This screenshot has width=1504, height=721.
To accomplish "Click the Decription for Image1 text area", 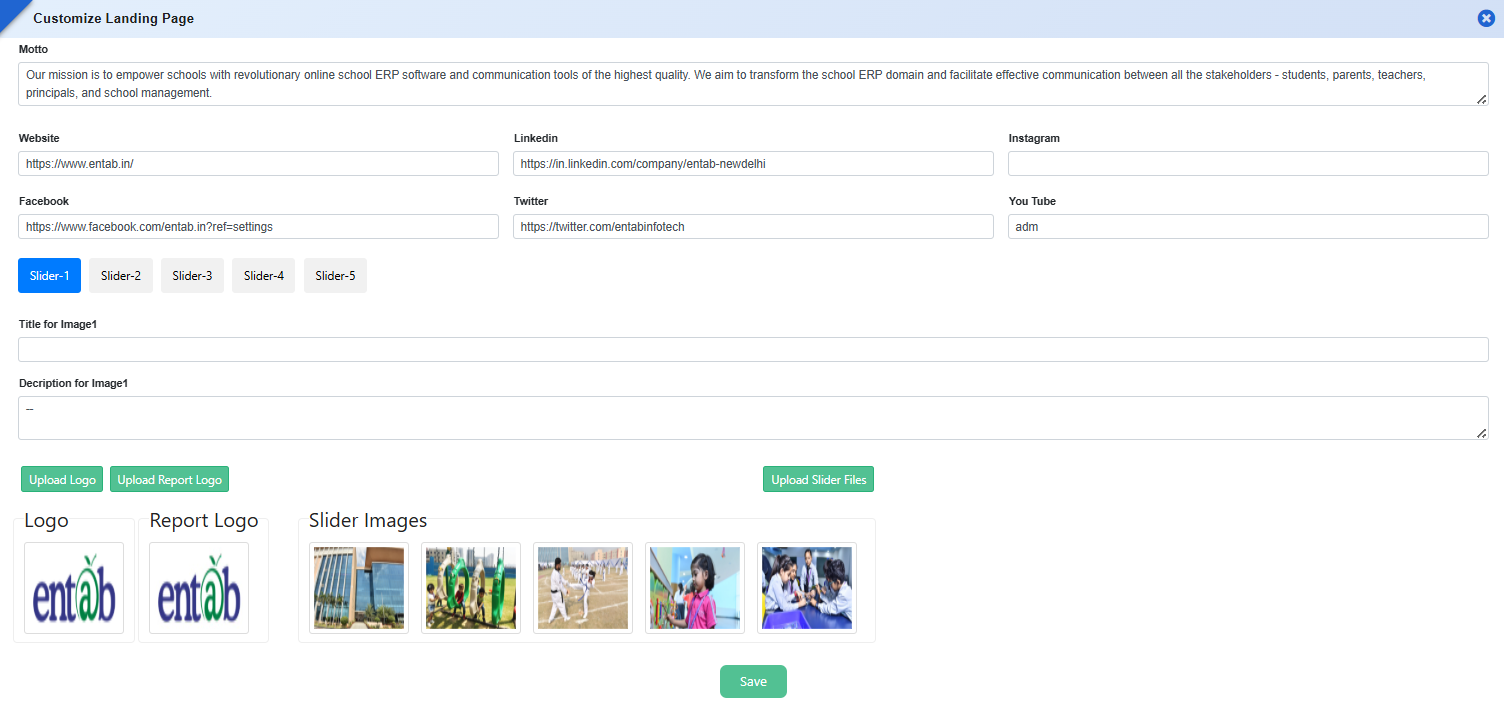I will (753, 418).
